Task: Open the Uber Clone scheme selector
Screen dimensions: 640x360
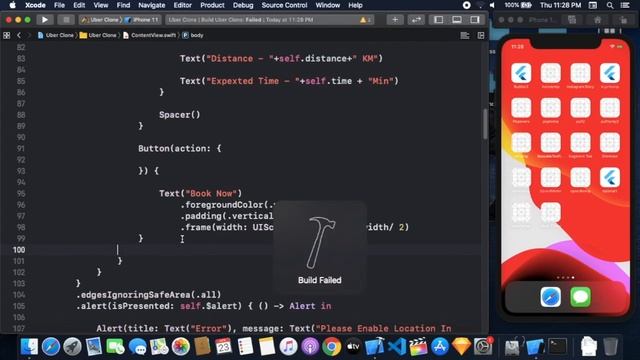Action: point(100,20)
